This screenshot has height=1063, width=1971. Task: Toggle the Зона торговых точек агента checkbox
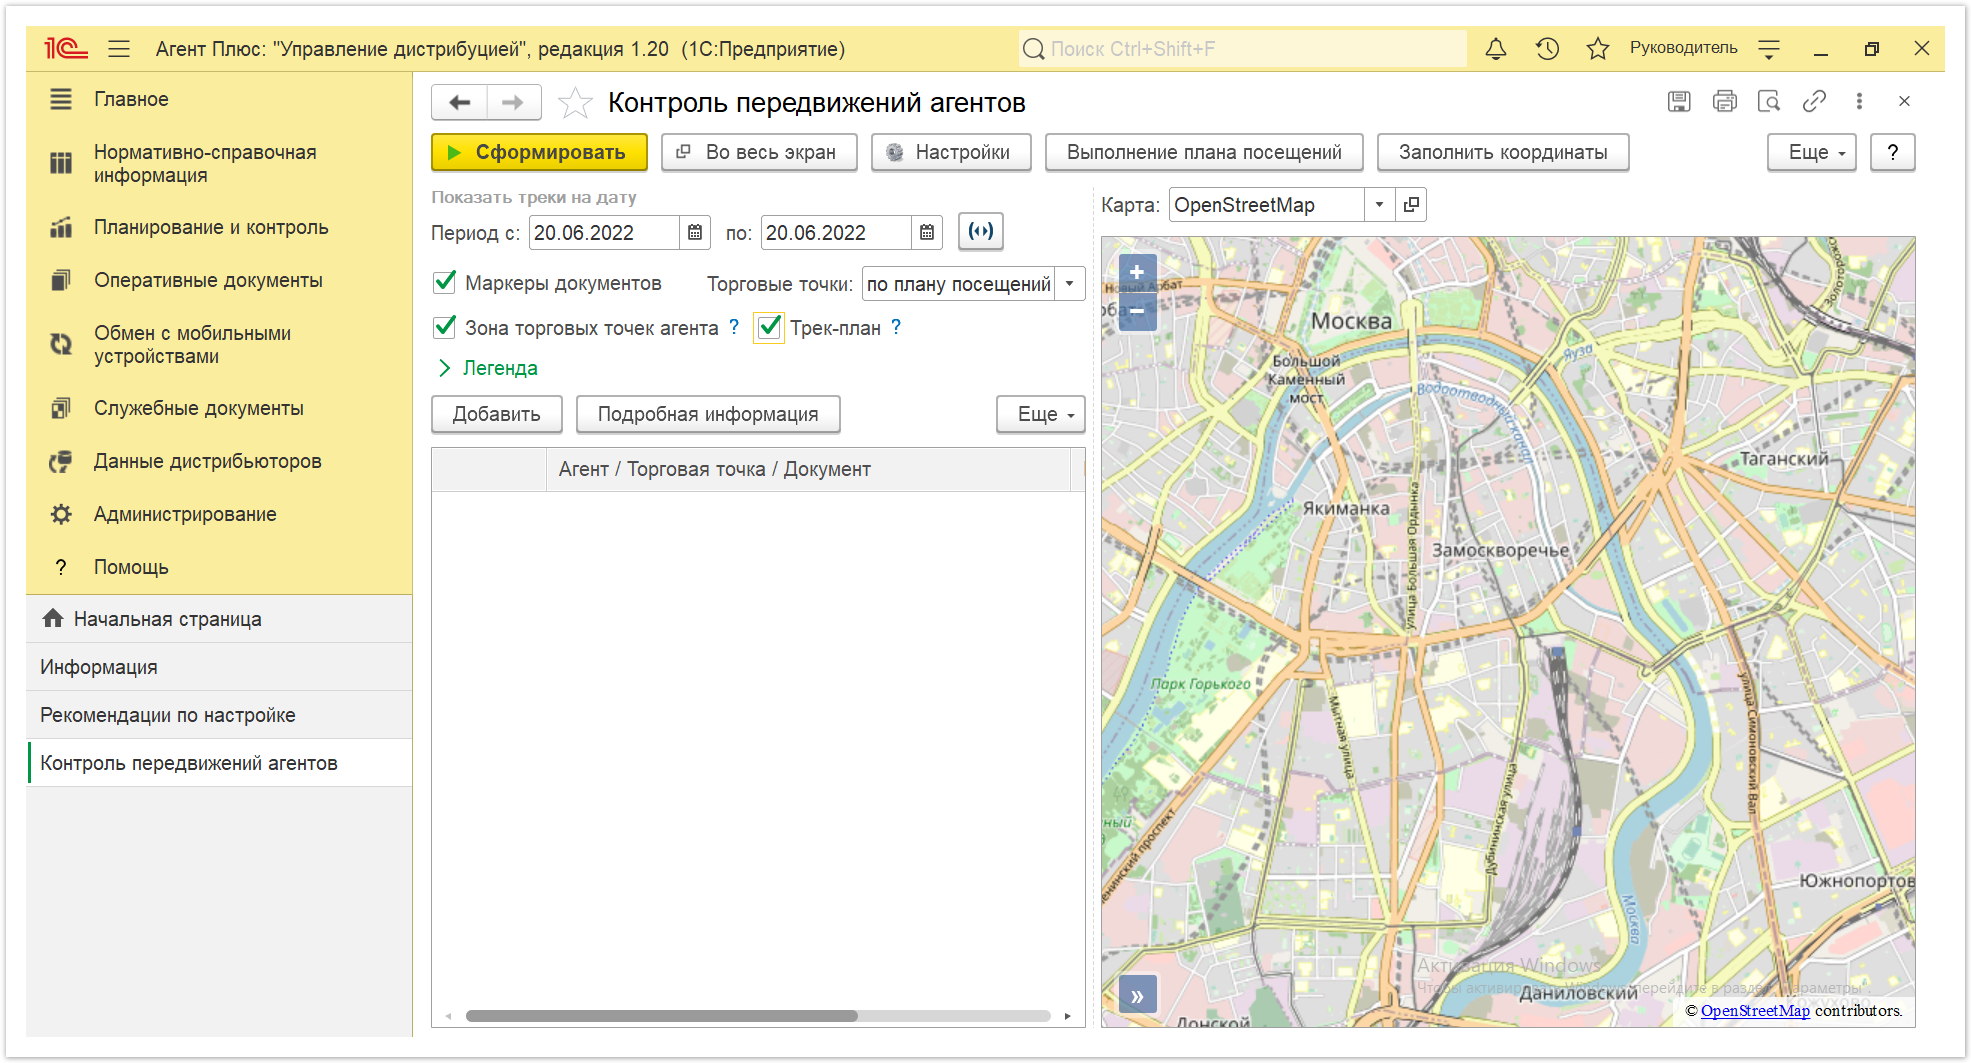click(x=445, y=327)
